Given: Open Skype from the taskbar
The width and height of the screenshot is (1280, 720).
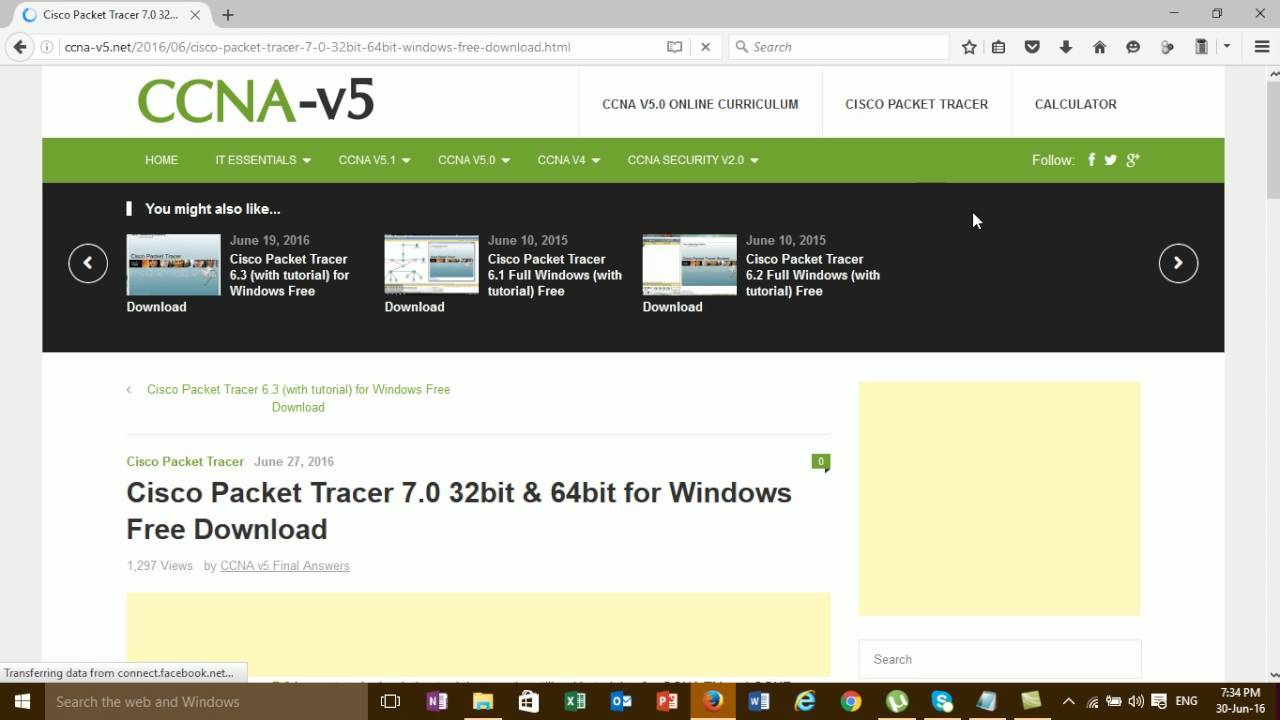Looking at the screenshot, I should [x=942, y=701].
